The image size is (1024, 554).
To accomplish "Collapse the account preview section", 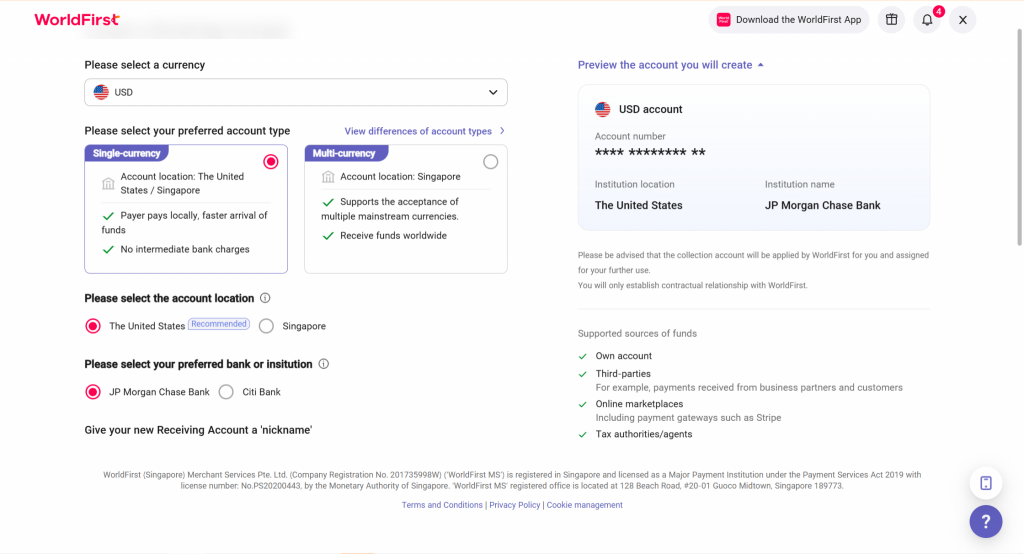I will pyautogui.click(x=670, y=65).
